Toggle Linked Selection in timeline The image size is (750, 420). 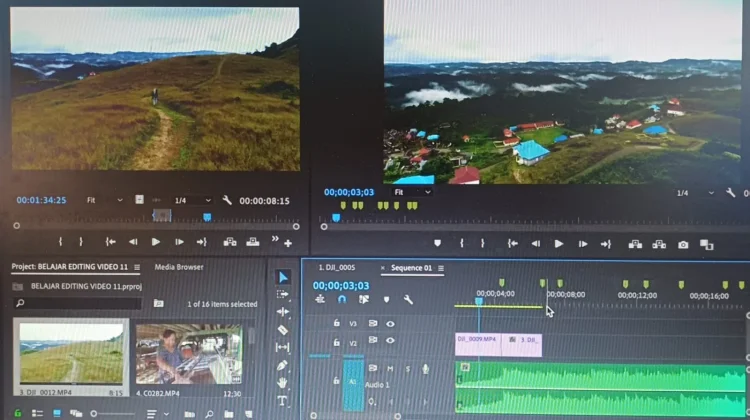364,299
